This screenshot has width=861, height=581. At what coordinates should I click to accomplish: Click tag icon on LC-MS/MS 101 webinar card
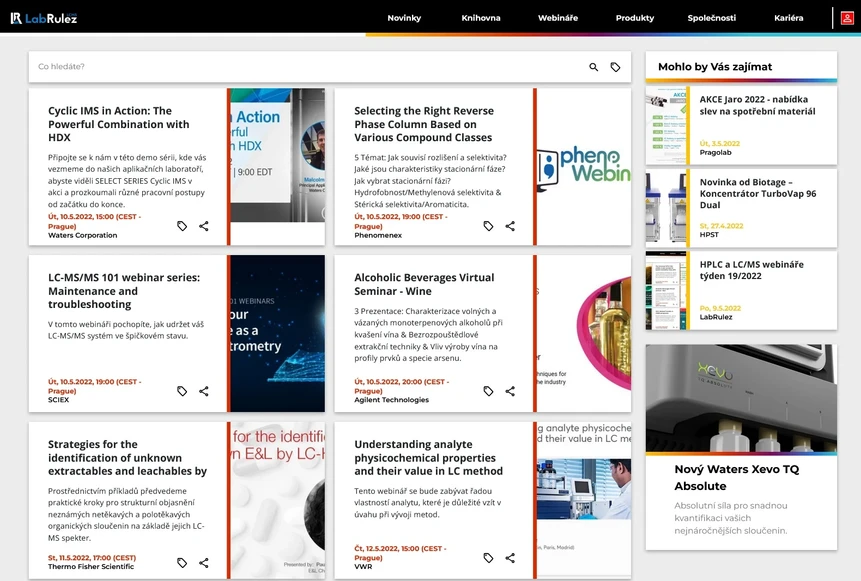182,391
